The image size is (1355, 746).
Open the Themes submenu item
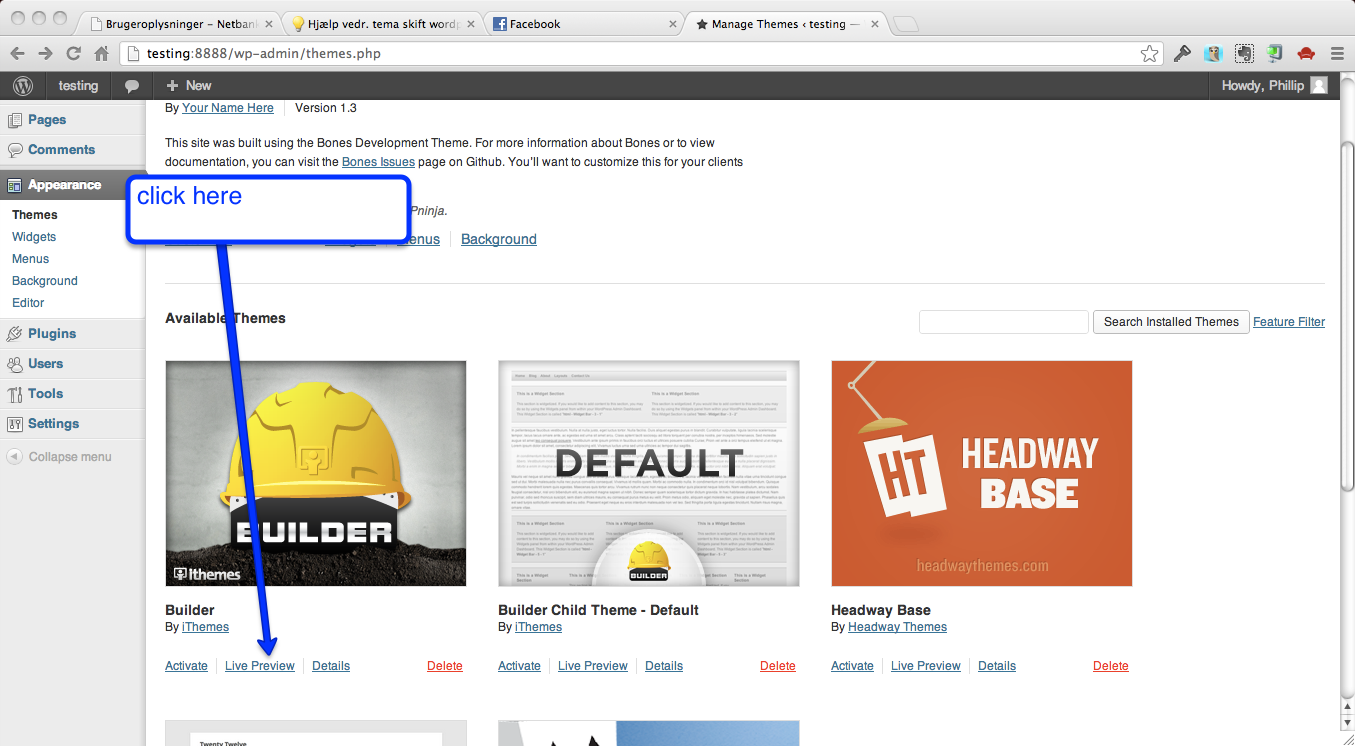coord(35,215)
